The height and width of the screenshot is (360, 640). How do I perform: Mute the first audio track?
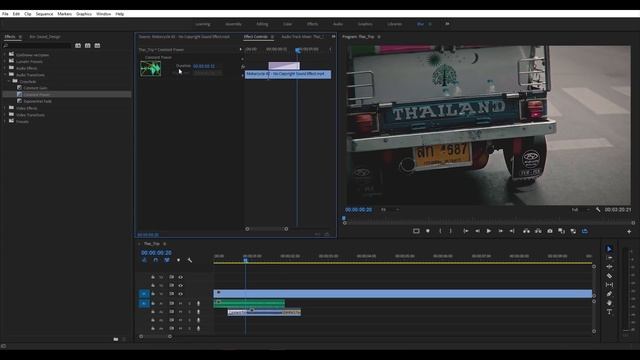(x=180, y=303)
